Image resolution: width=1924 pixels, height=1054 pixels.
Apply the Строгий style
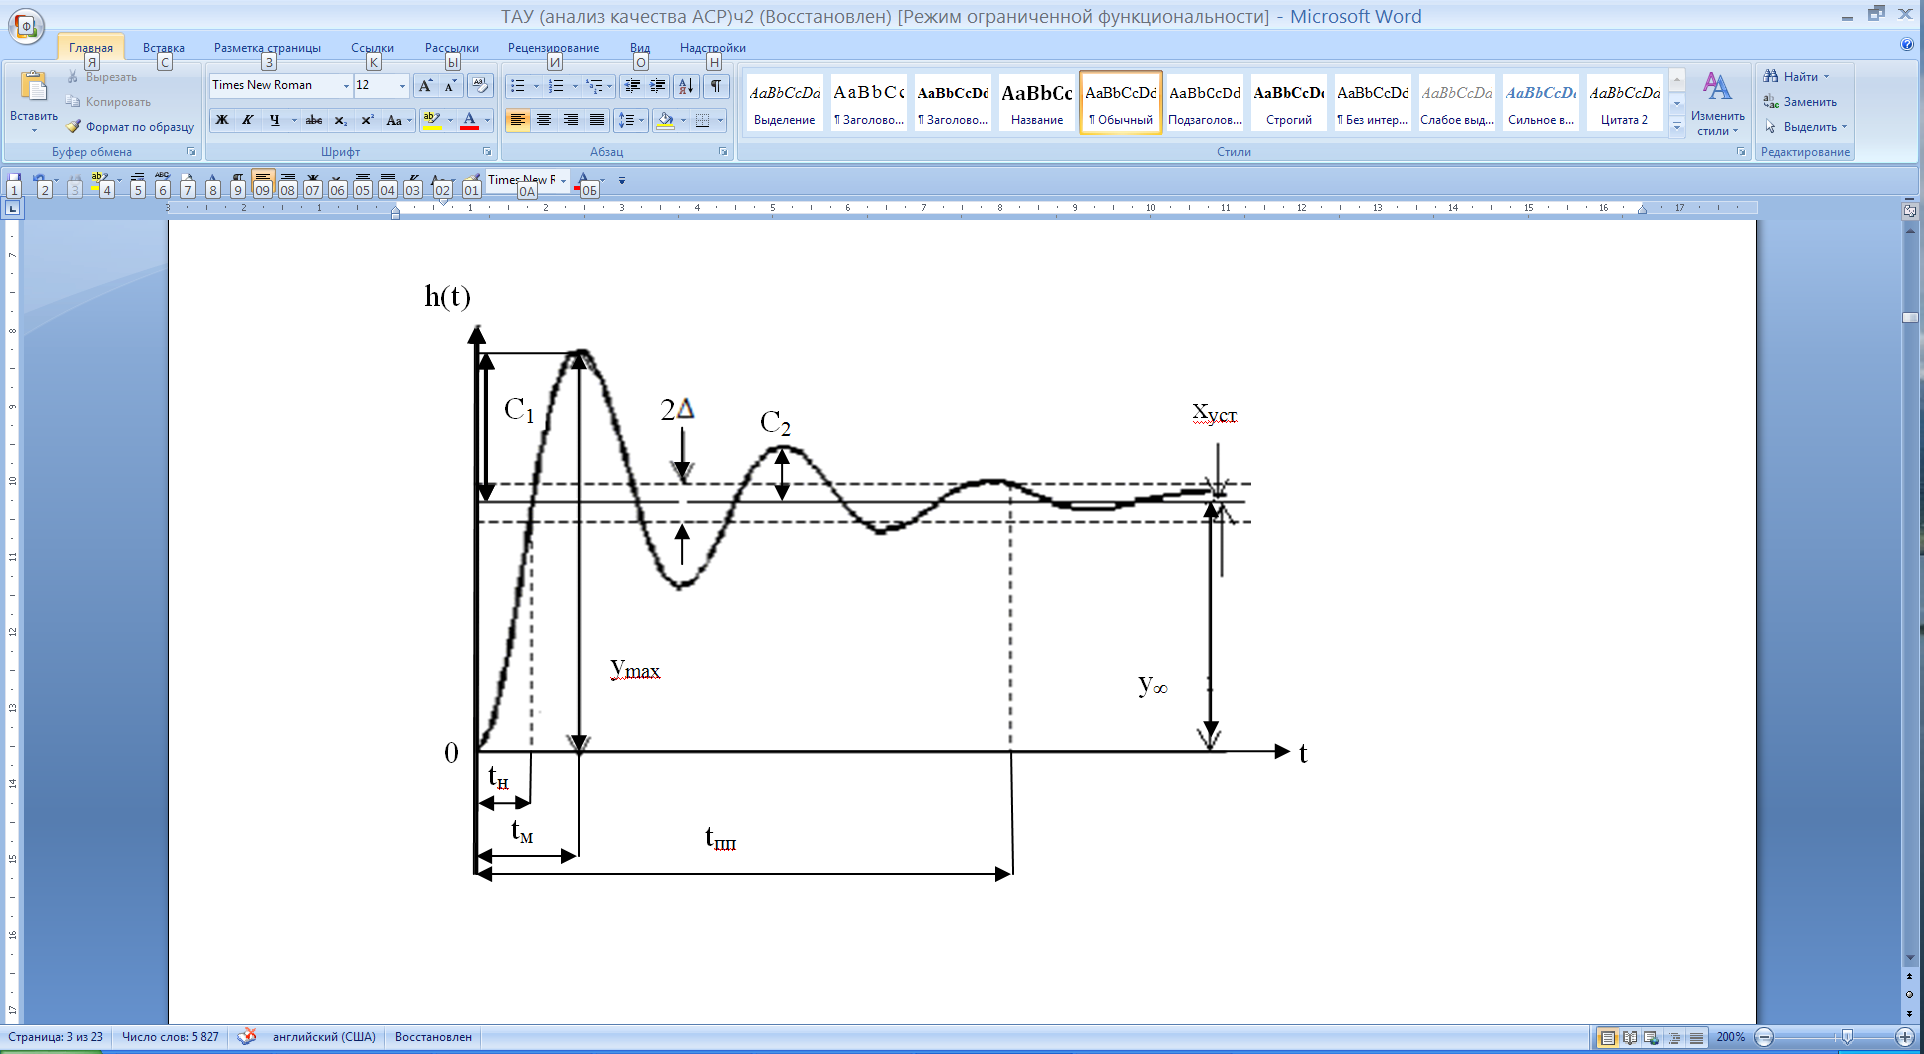pos(1289,103)
